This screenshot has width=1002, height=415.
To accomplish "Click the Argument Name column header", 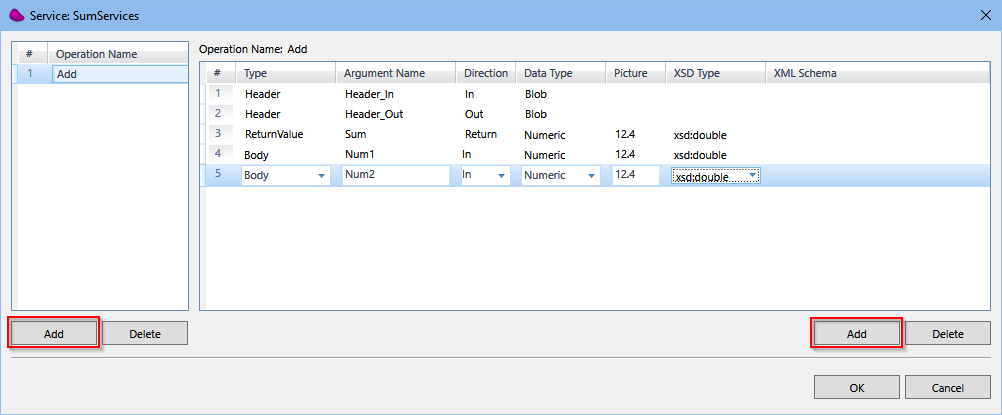I will (x=396, y=74).
